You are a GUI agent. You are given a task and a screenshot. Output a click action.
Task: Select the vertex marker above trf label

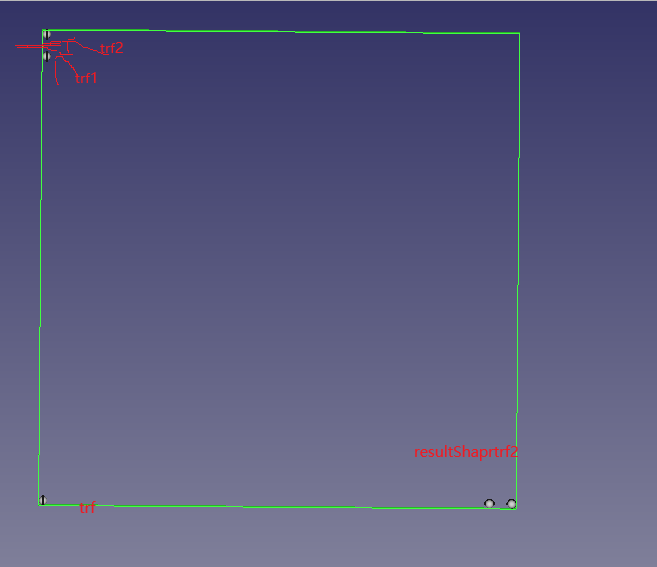(x=43, y=499)
